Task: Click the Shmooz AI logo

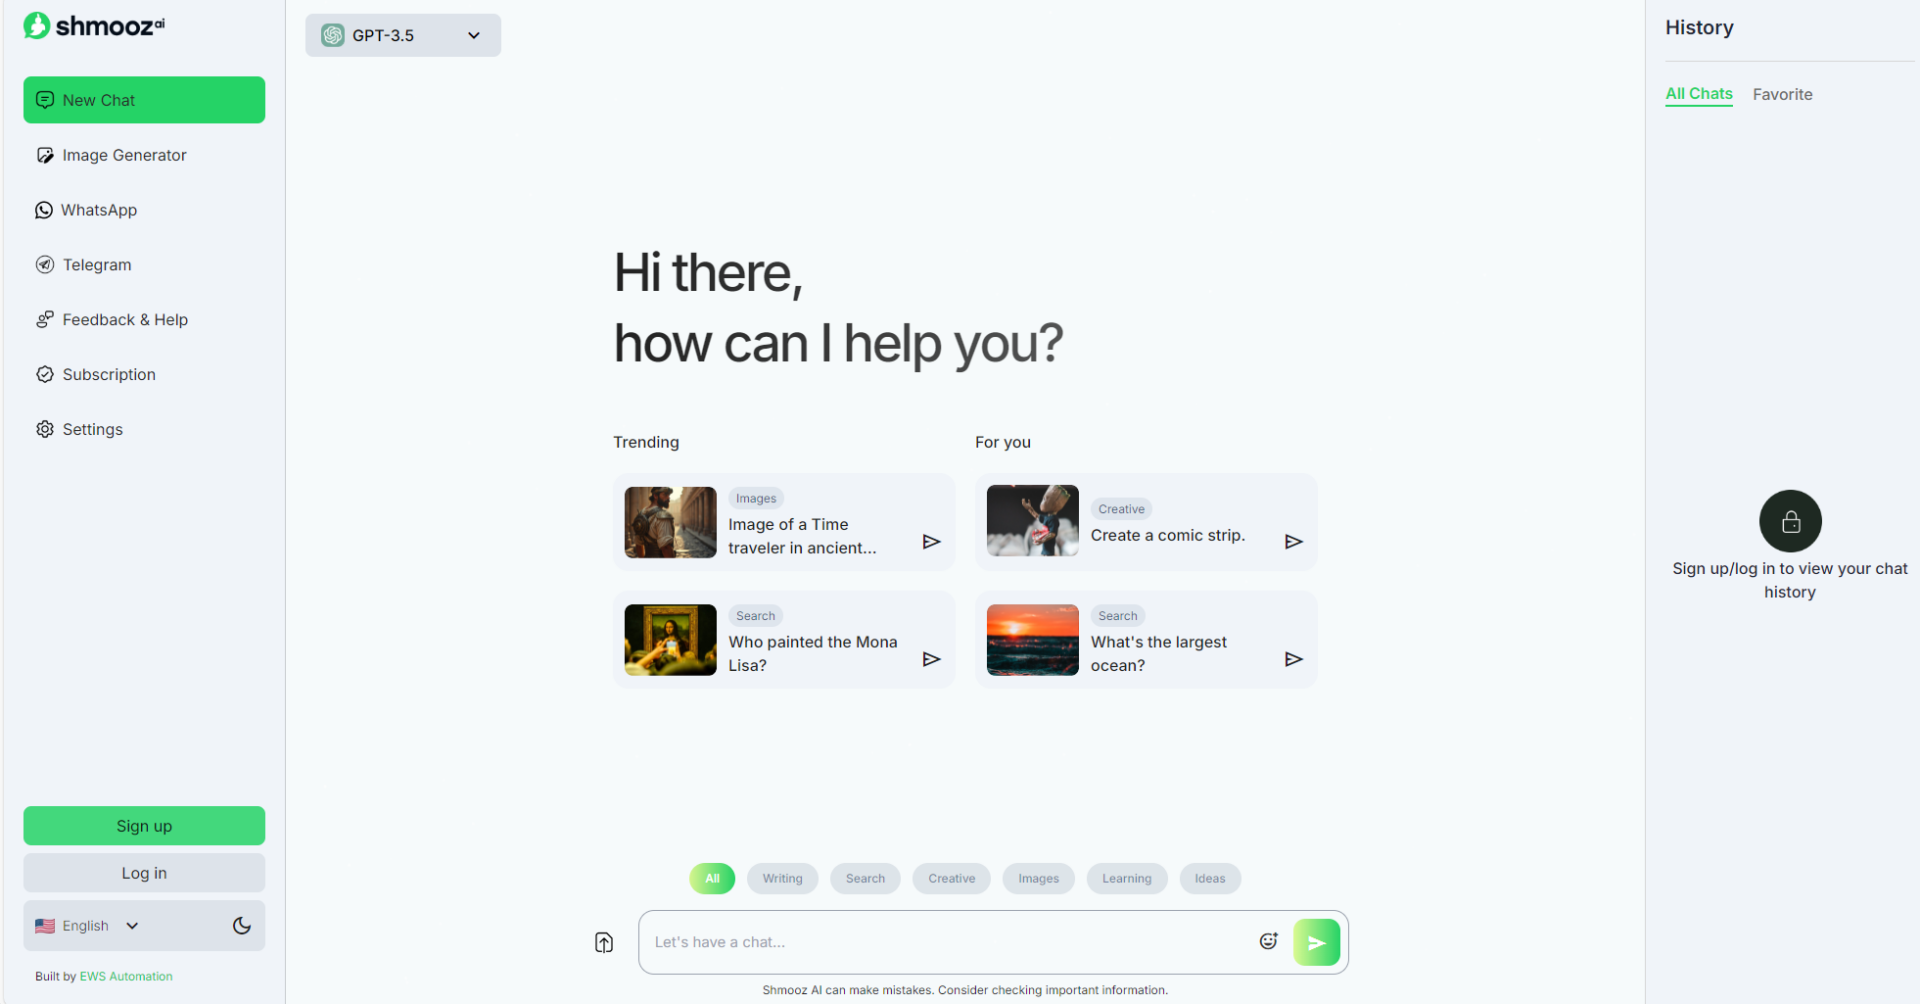Action: coord(94,26)
